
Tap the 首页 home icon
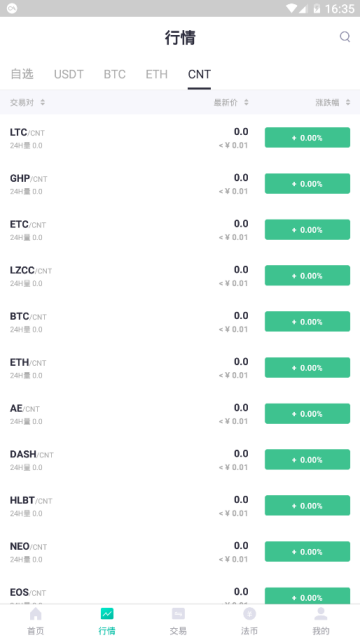[36, 613]
